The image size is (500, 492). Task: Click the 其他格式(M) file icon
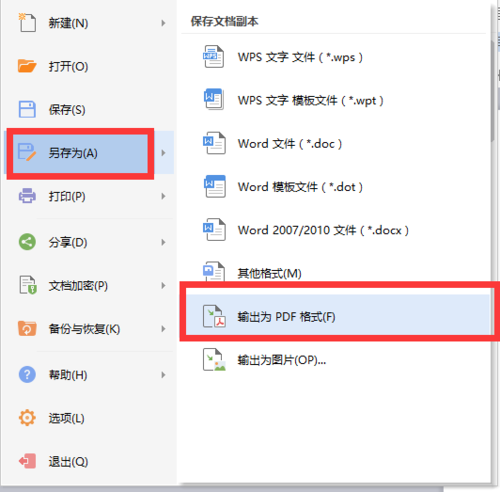[214, 272]
